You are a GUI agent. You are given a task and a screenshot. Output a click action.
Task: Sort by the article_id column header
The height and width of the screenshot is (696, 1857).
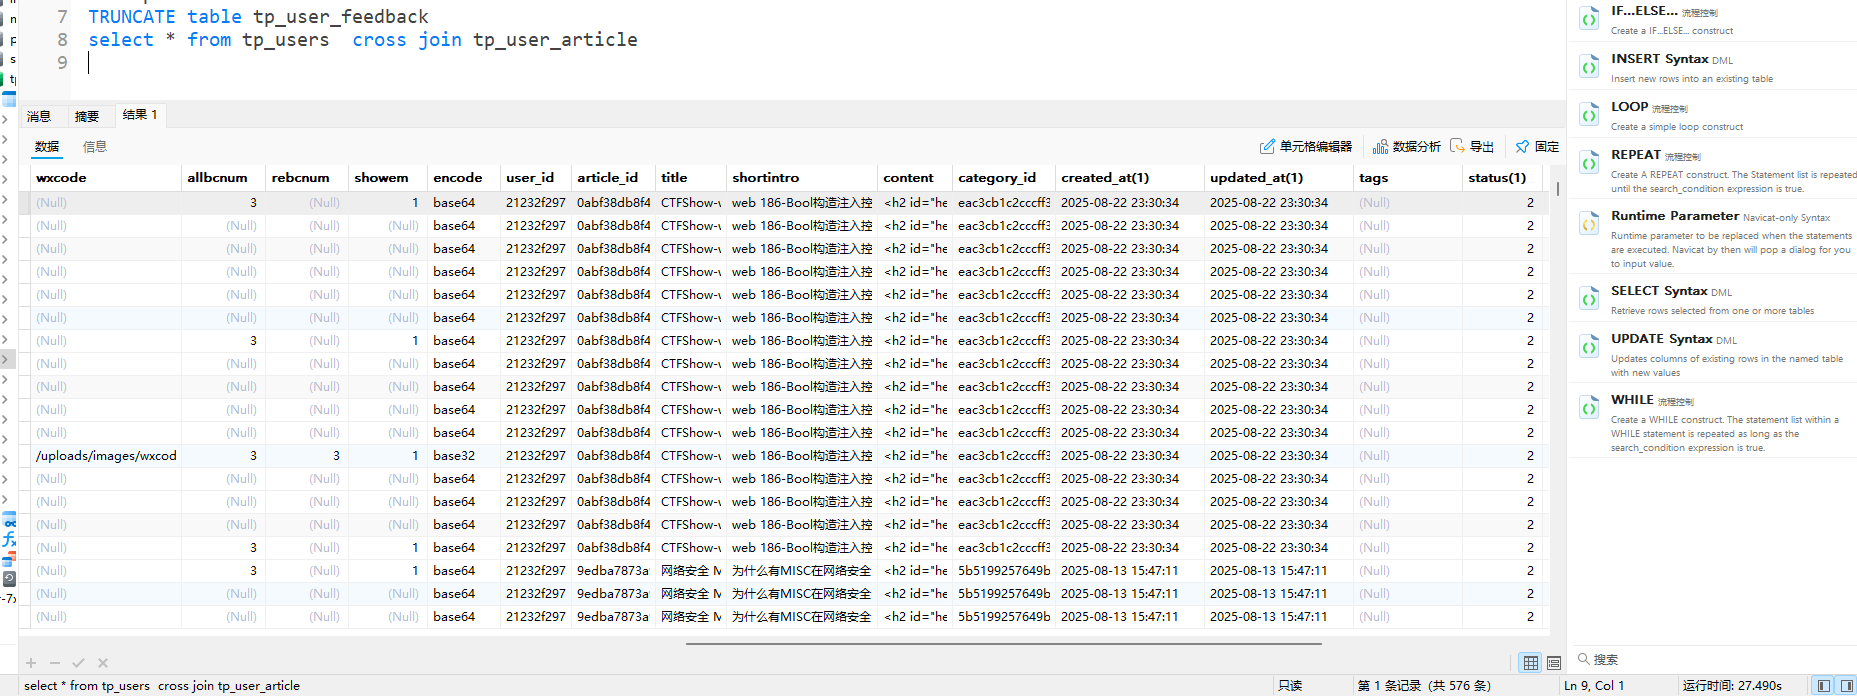pos(607,178)
